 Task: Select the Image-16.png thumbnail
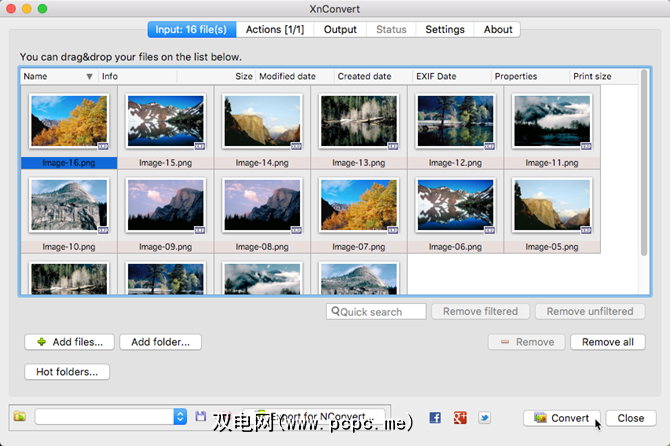[69, 121]
